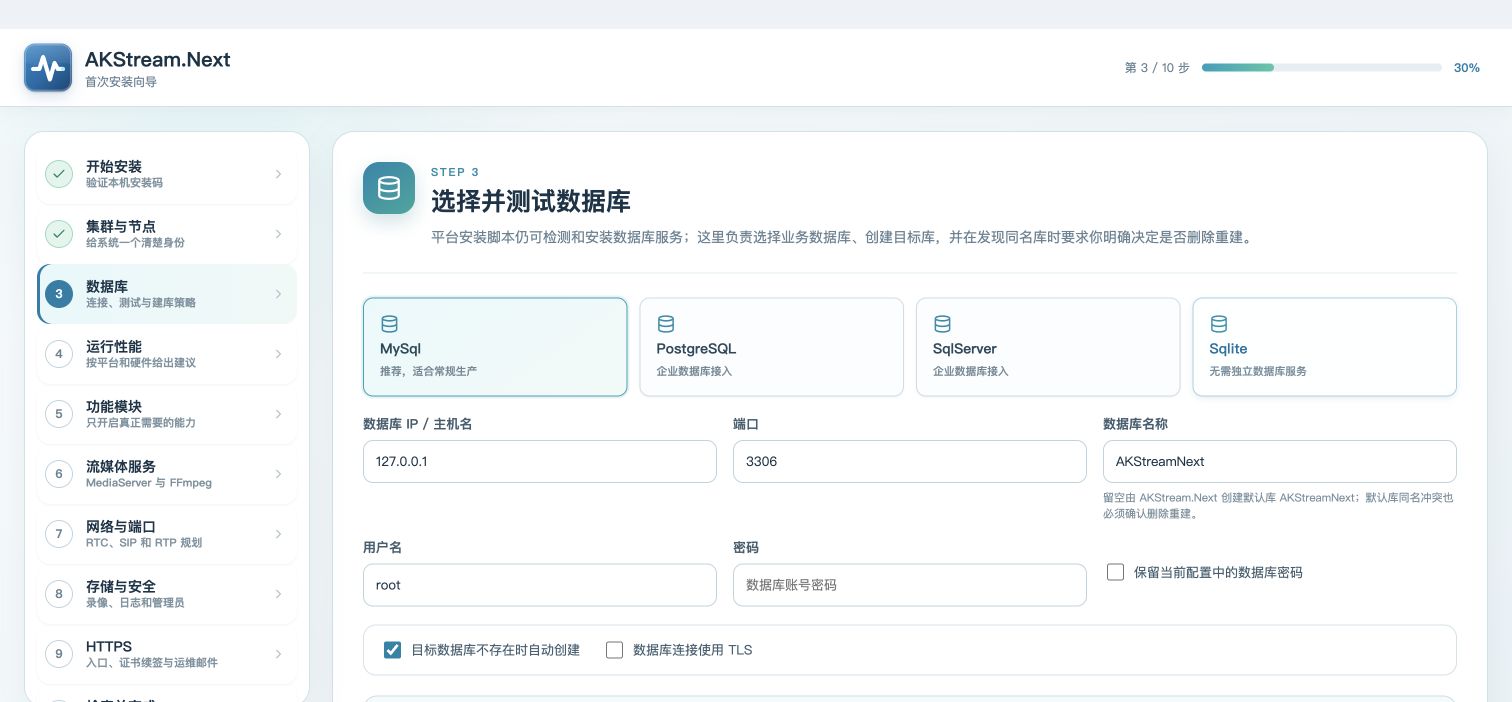
Task: Open the HTTPS step
Action: click(167, 654)
